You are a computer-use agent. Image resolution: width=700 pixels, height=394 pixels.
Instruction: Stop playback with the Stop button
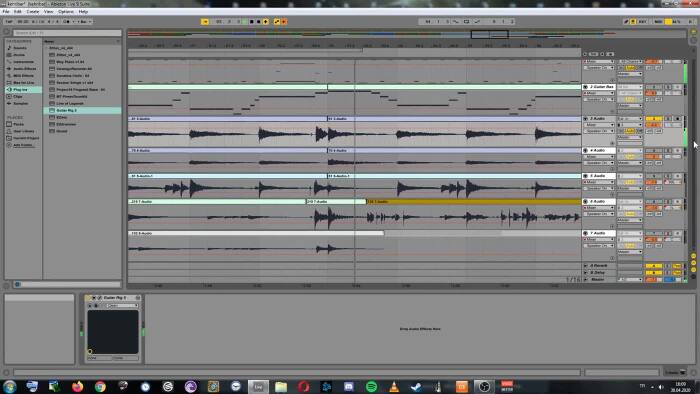point(252,21)
